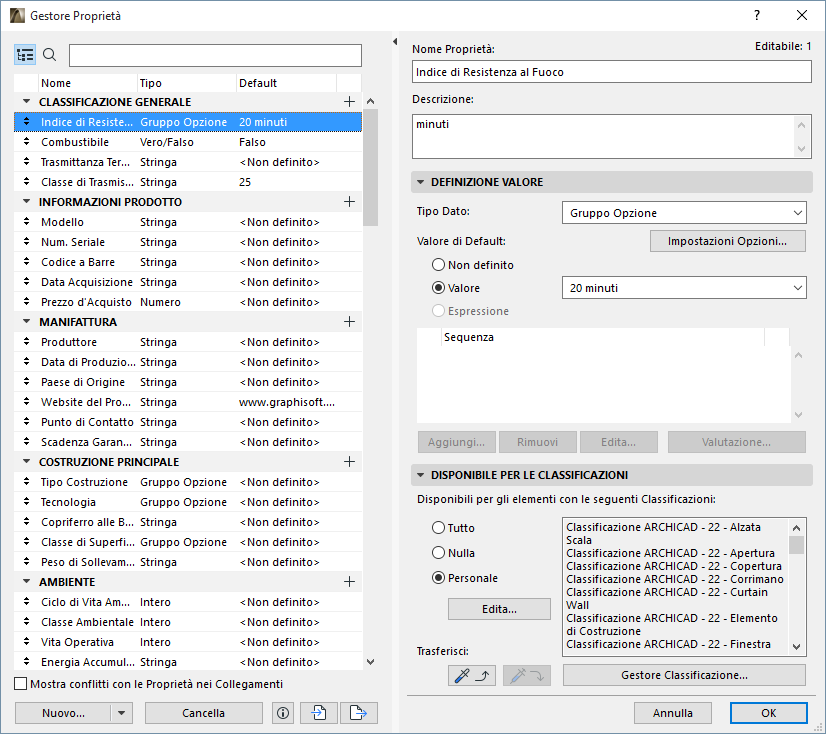Click reorder handle of Produttore row

(x=26, y=342)
